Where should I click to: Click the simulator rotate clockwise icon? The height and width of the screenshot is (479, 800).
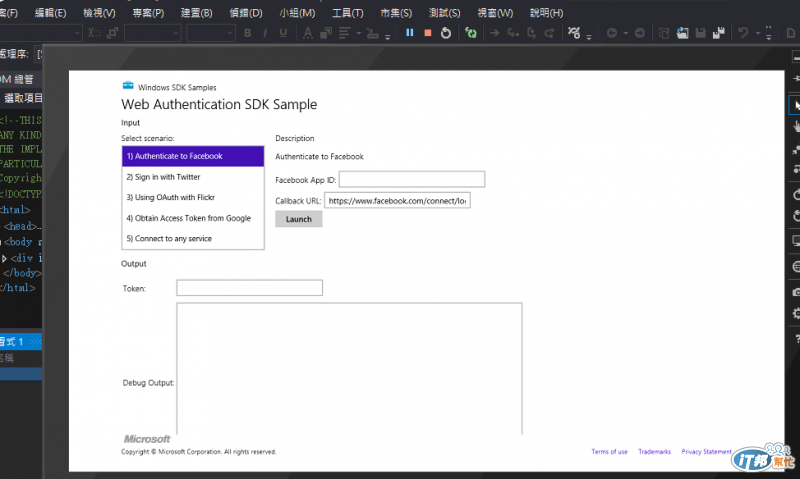point(796,194)
